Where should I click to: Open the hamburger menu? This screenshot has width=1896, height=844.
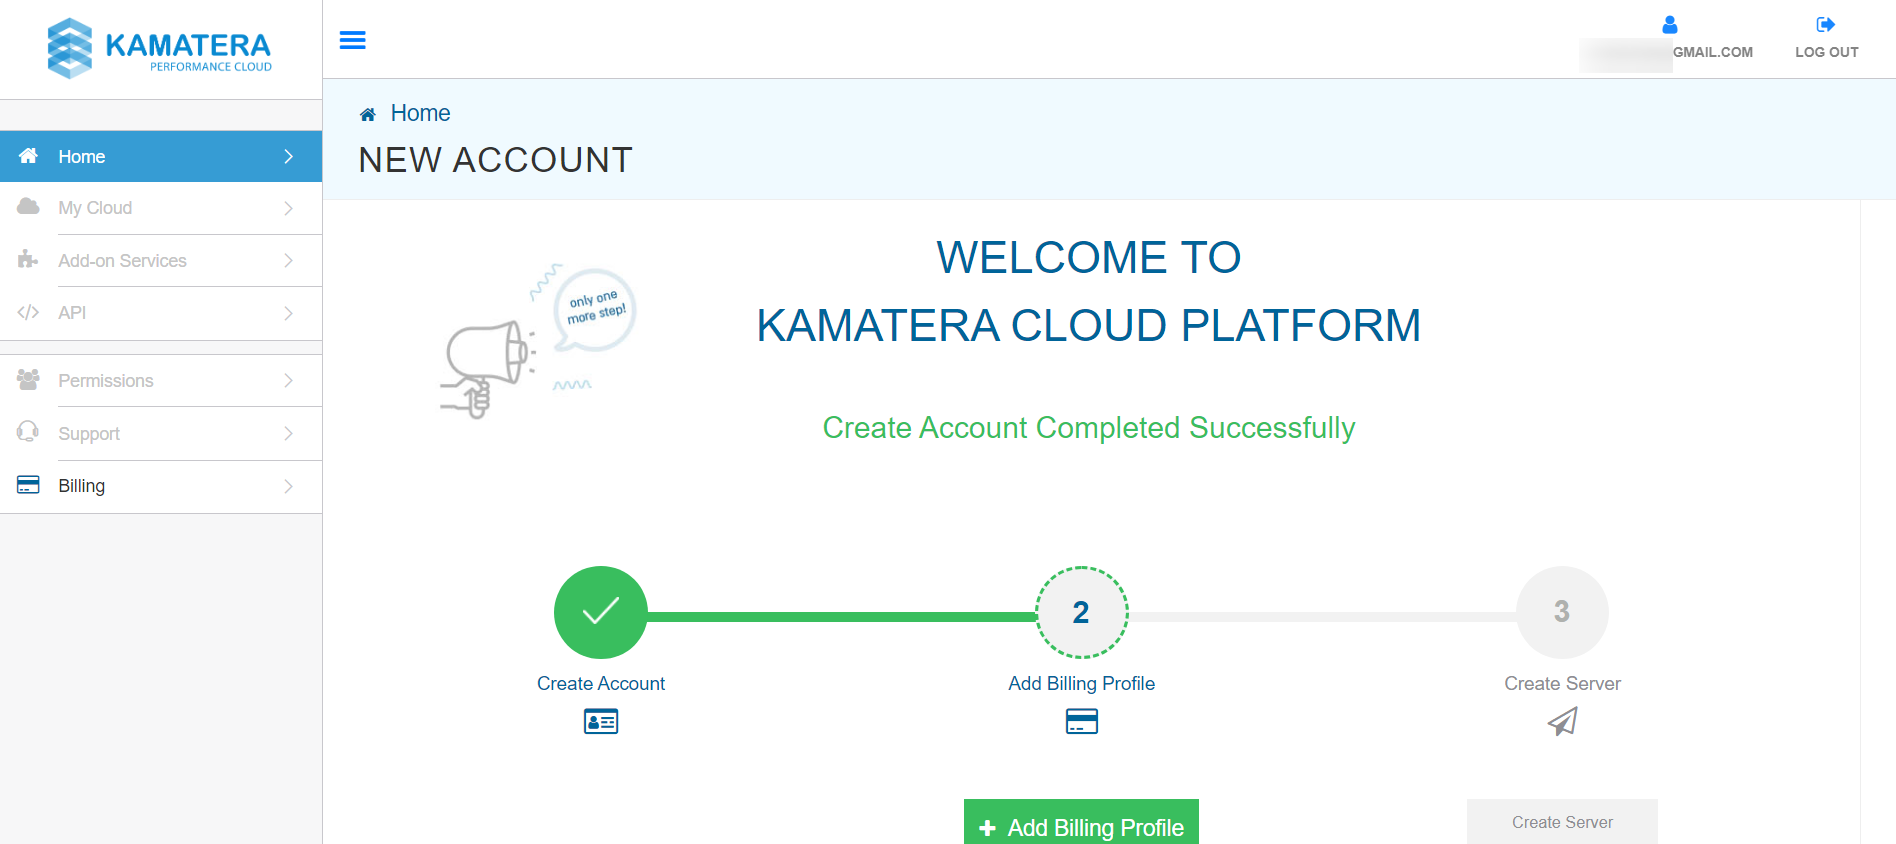(x=352, y=40)
